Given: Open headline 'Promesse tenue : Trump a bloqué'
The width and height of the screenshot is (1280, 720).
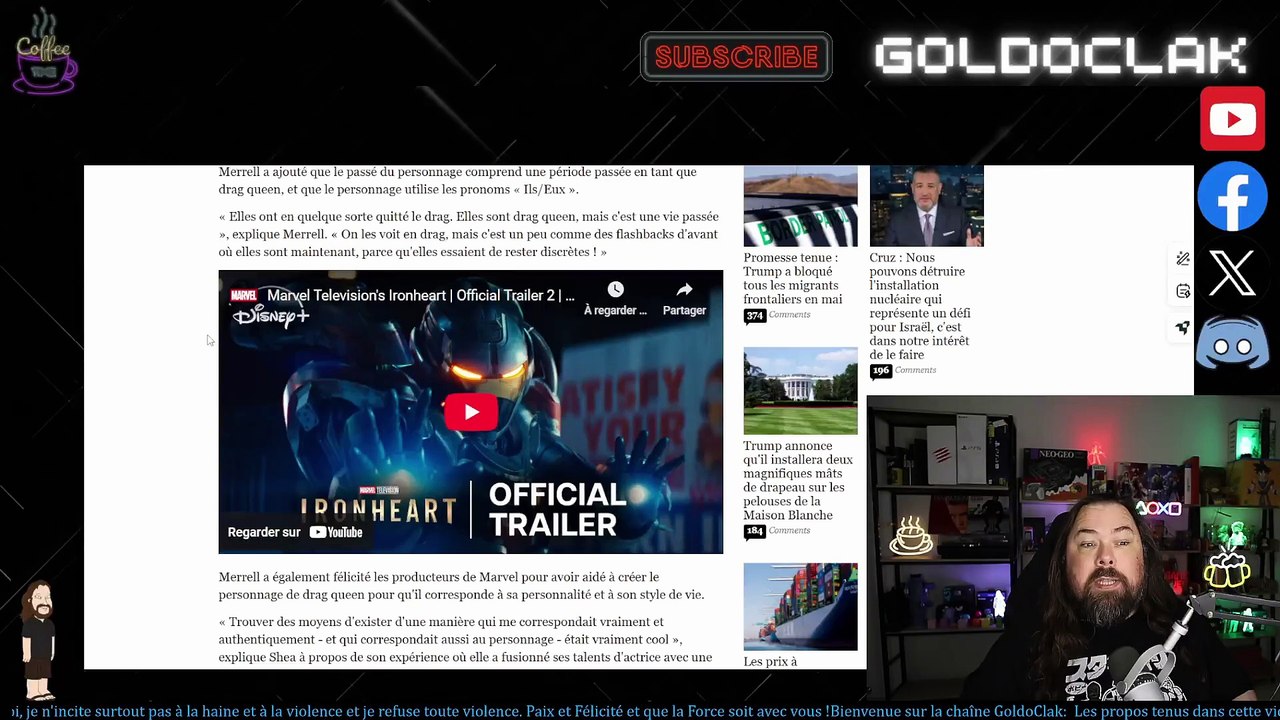Looking at the screenshot, I should (x=795, y=278).
